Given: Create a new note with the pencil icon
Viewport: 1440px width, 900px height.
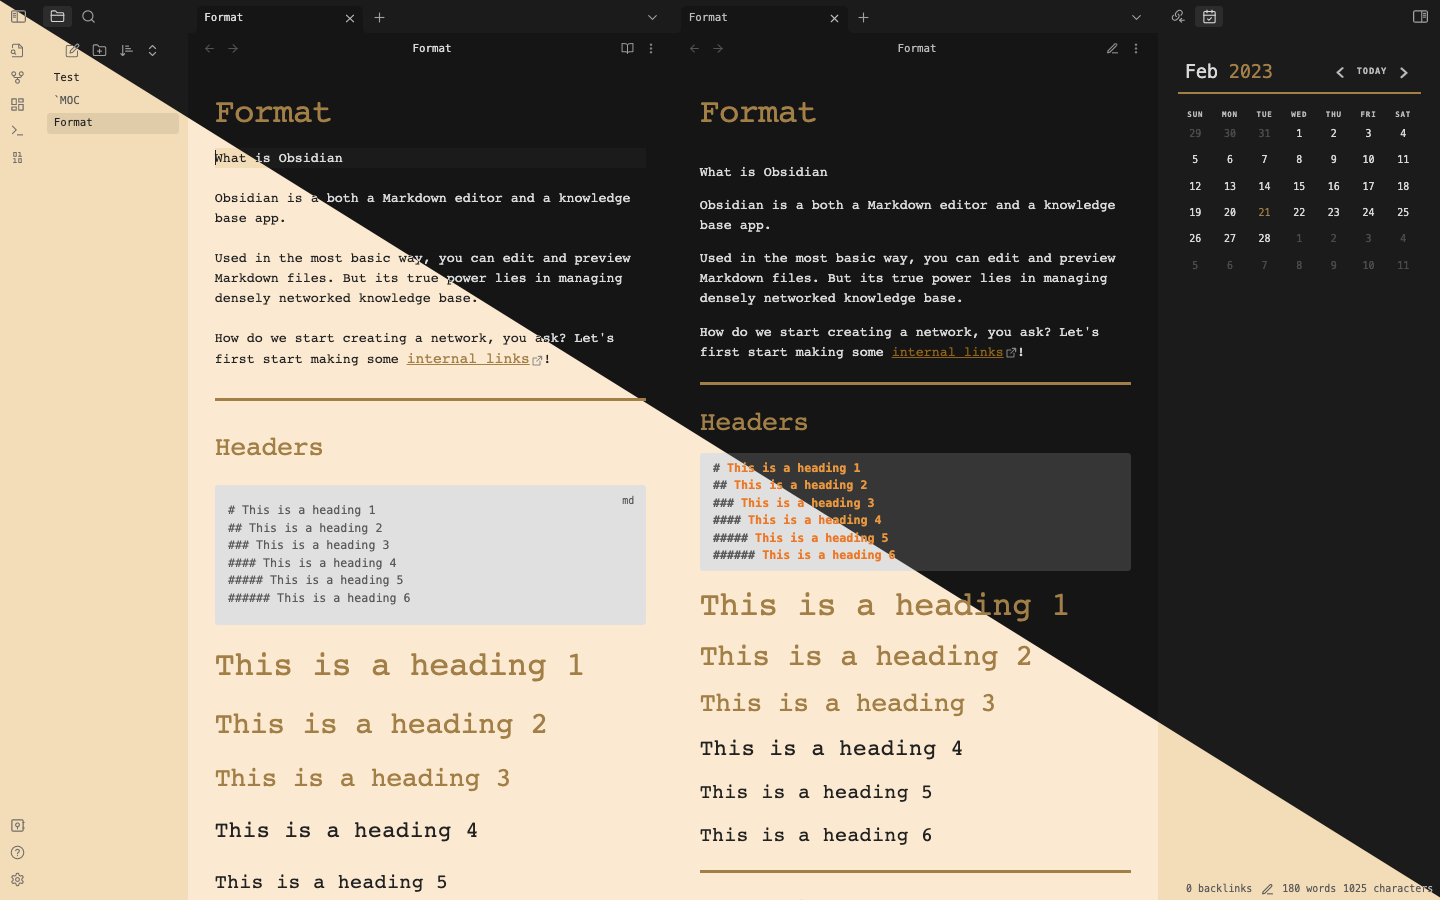Looking at the screenshot, I should tap(72, 50).
